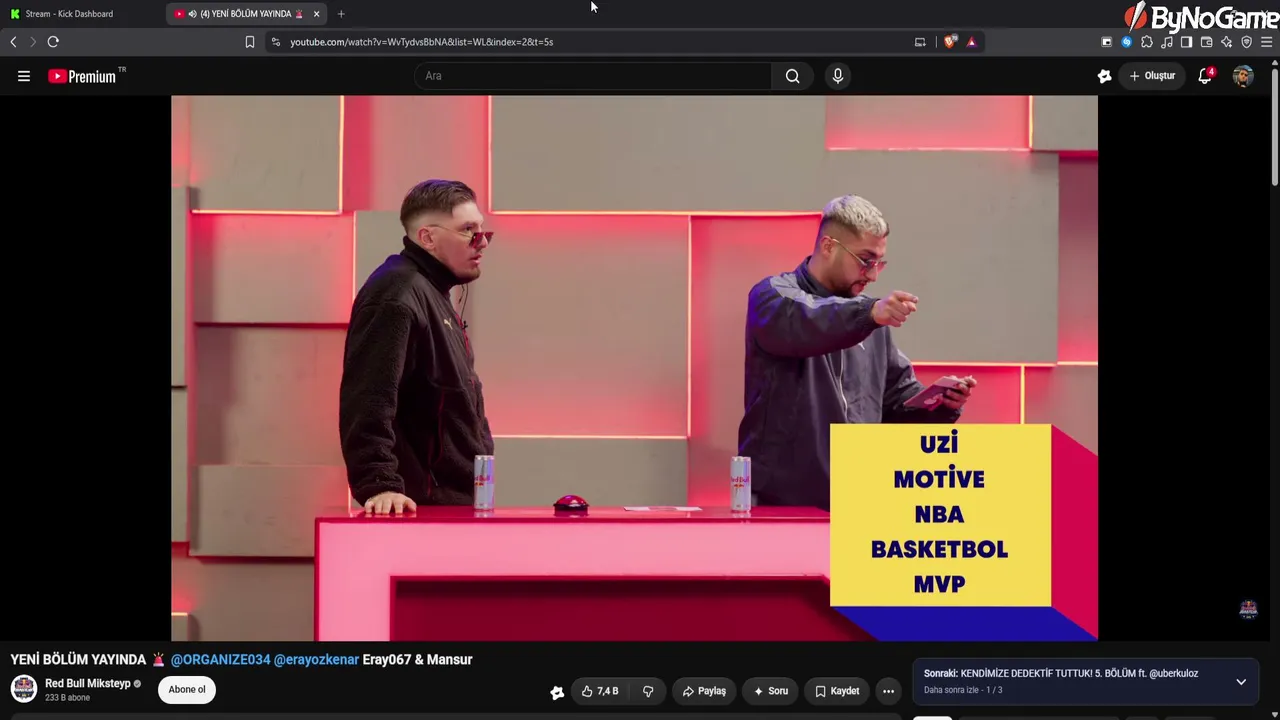Bookmark this page
Image resolution: width=1280 pixels, height=720 pixels.
250,42
